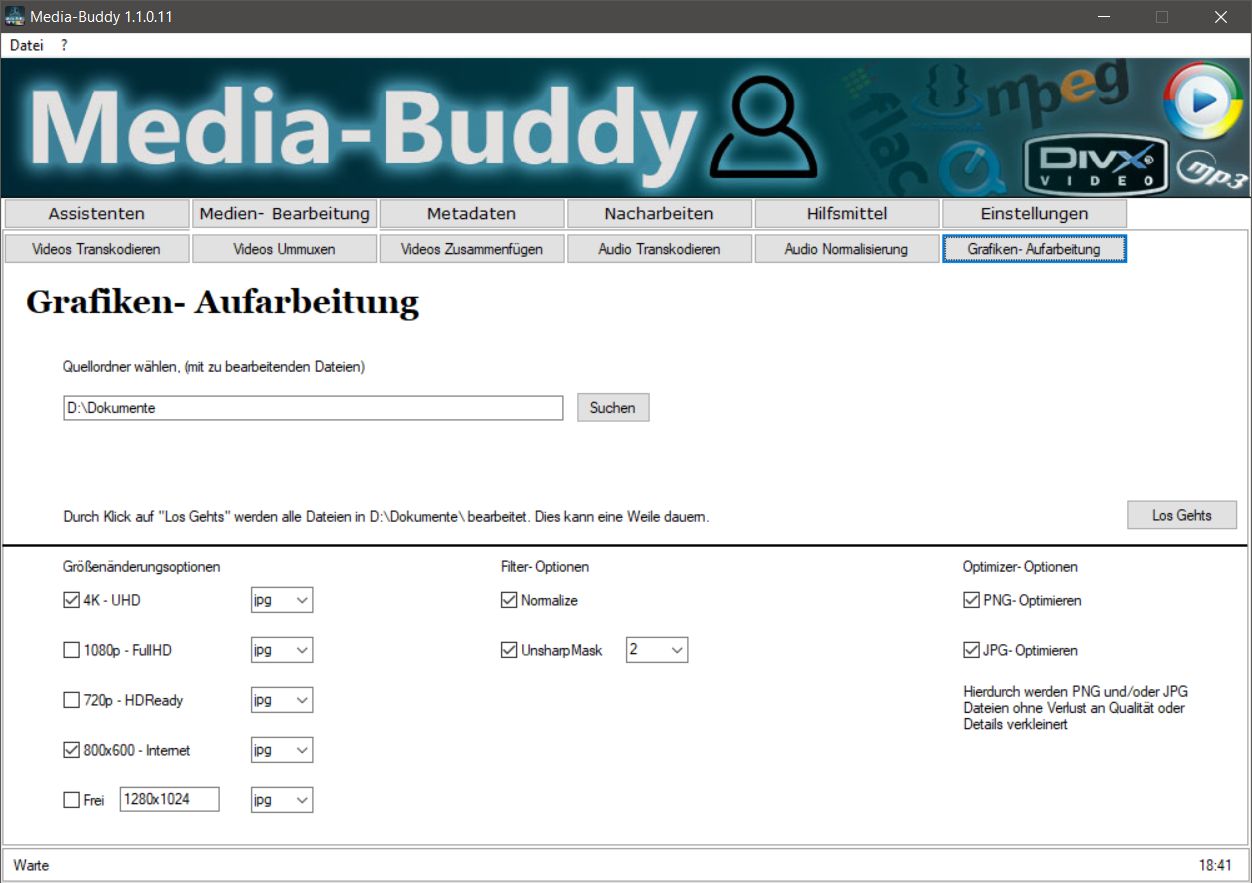The image size is (1252, 883).
Task: Enable the Frei custom size checkbox
Action: click(71, 800)
